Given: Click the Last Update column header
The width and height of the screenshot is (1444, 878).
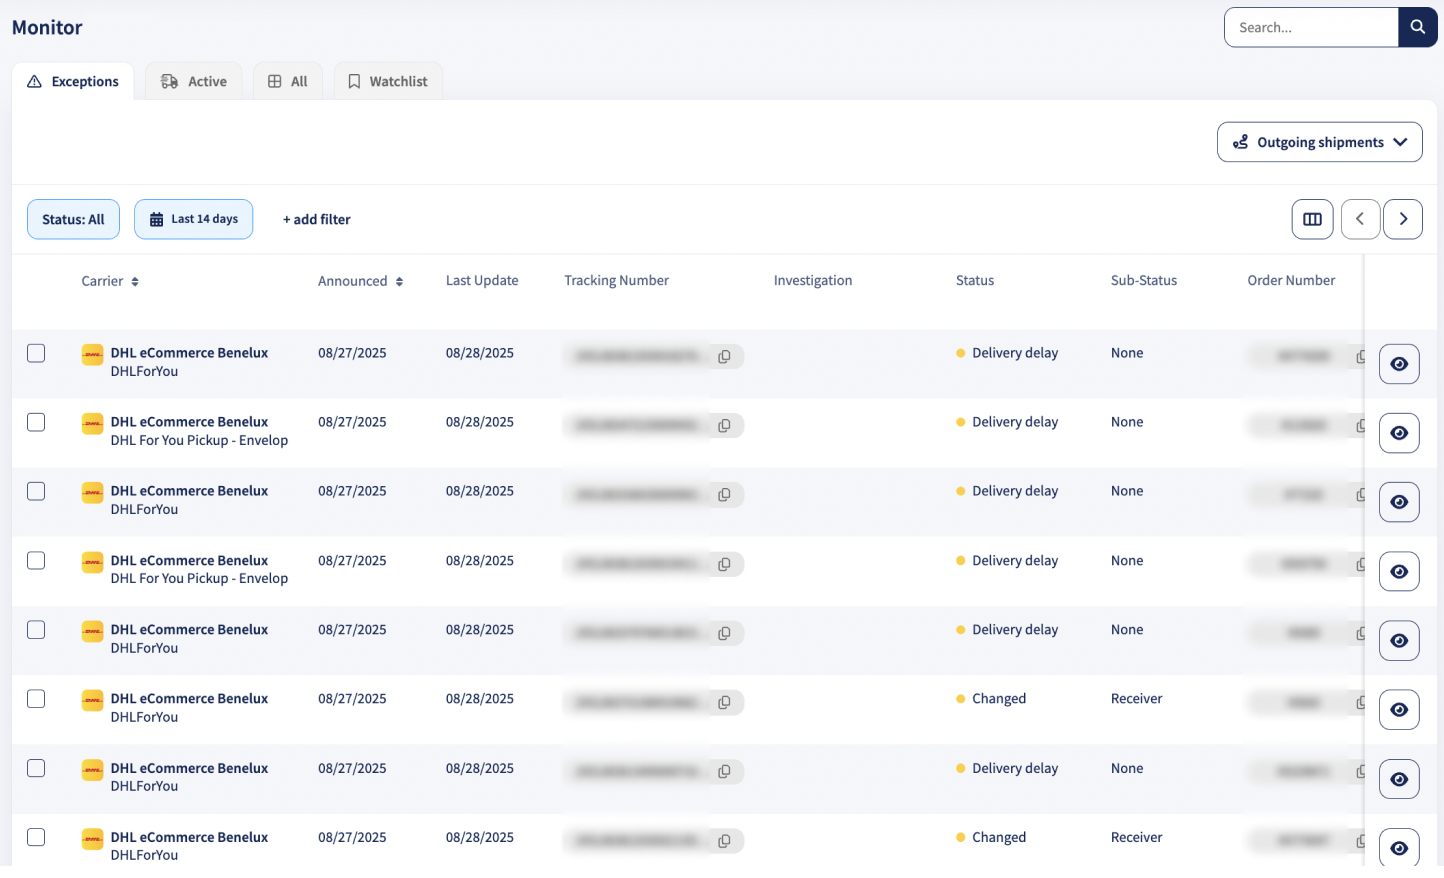Looking at the screenshot, I should click(482, 280).
